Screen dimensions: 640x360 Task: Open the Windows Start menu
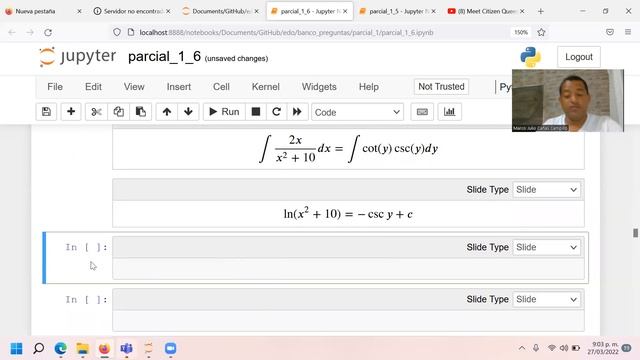tap(16, 349)
